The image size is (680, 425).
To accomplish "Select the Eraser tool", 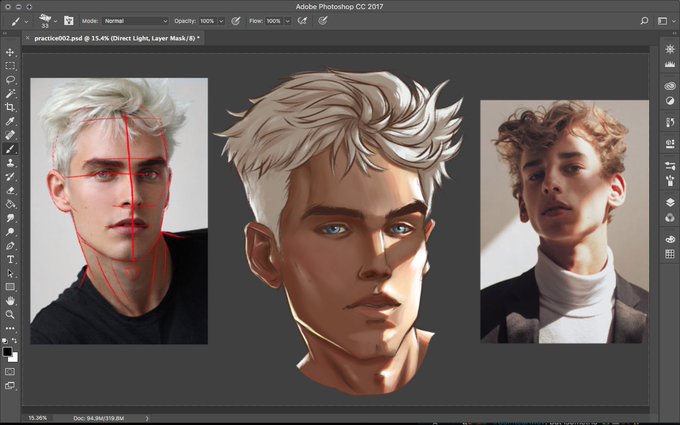I will coord(10,190).
